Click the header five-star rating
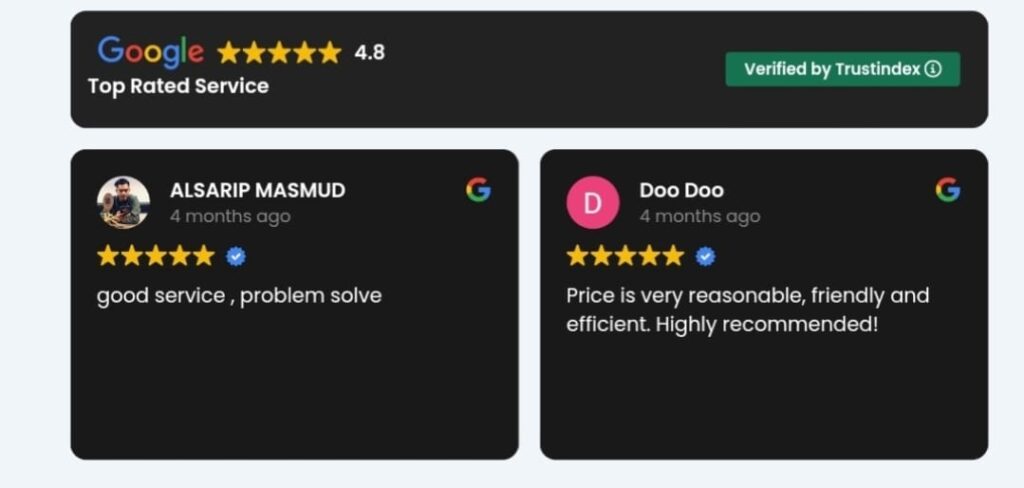 click(x=279, y=52)
